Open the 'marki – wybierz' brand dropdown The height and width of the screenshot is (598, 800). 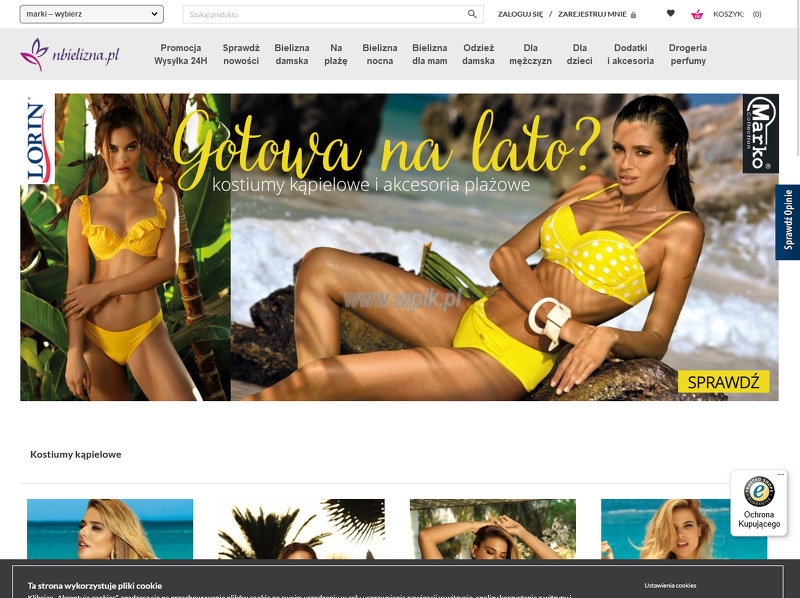pyautogui.click(x=91, y=14)
